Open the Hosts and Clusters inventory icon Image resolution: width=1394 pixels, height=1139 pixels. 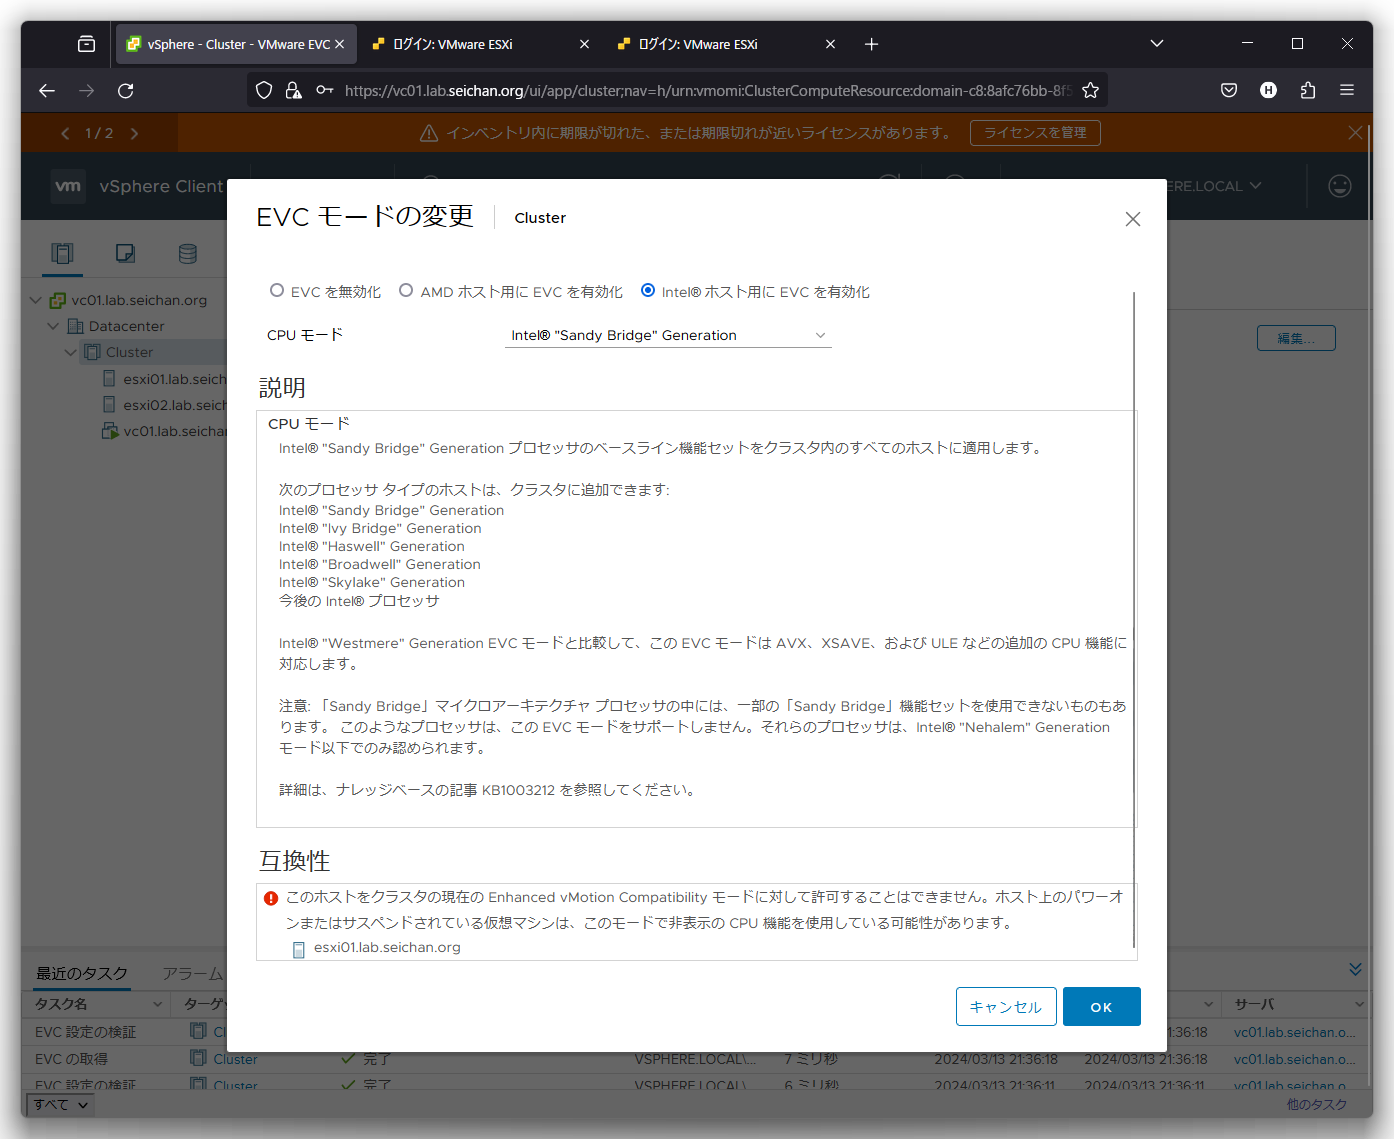tap(63, 254)
